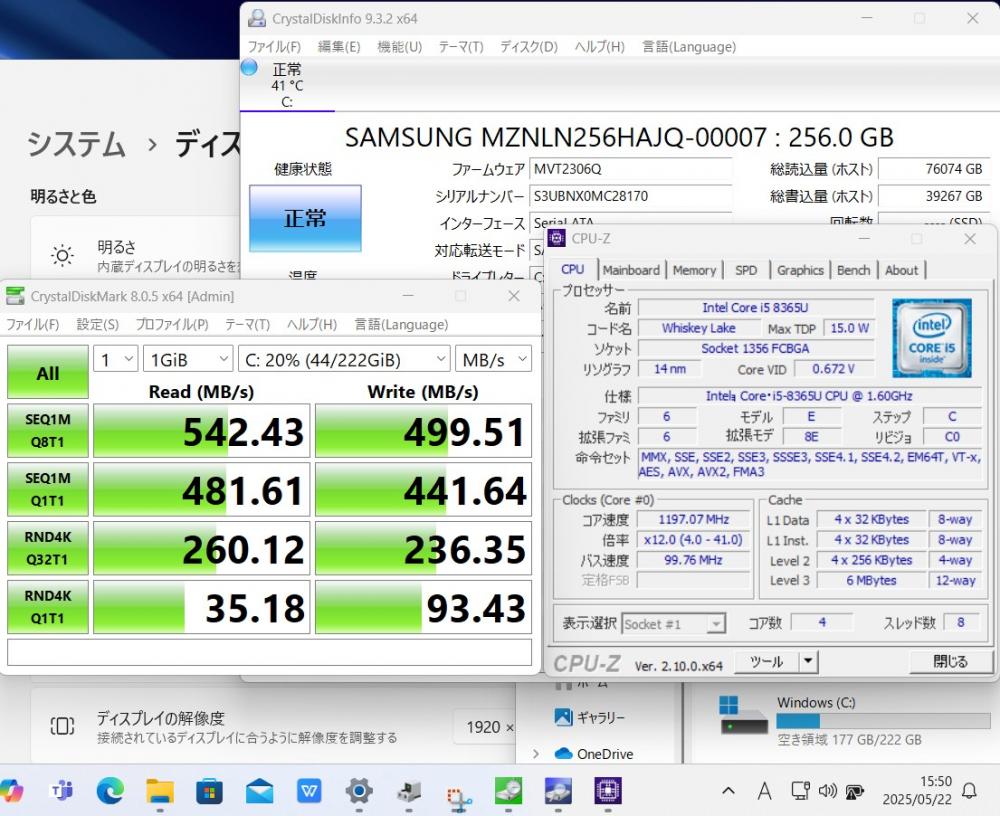Launch Microsoft Edge from the taskbar
Viewport: 1000px width, 816px height.
(x=110, y=792)
